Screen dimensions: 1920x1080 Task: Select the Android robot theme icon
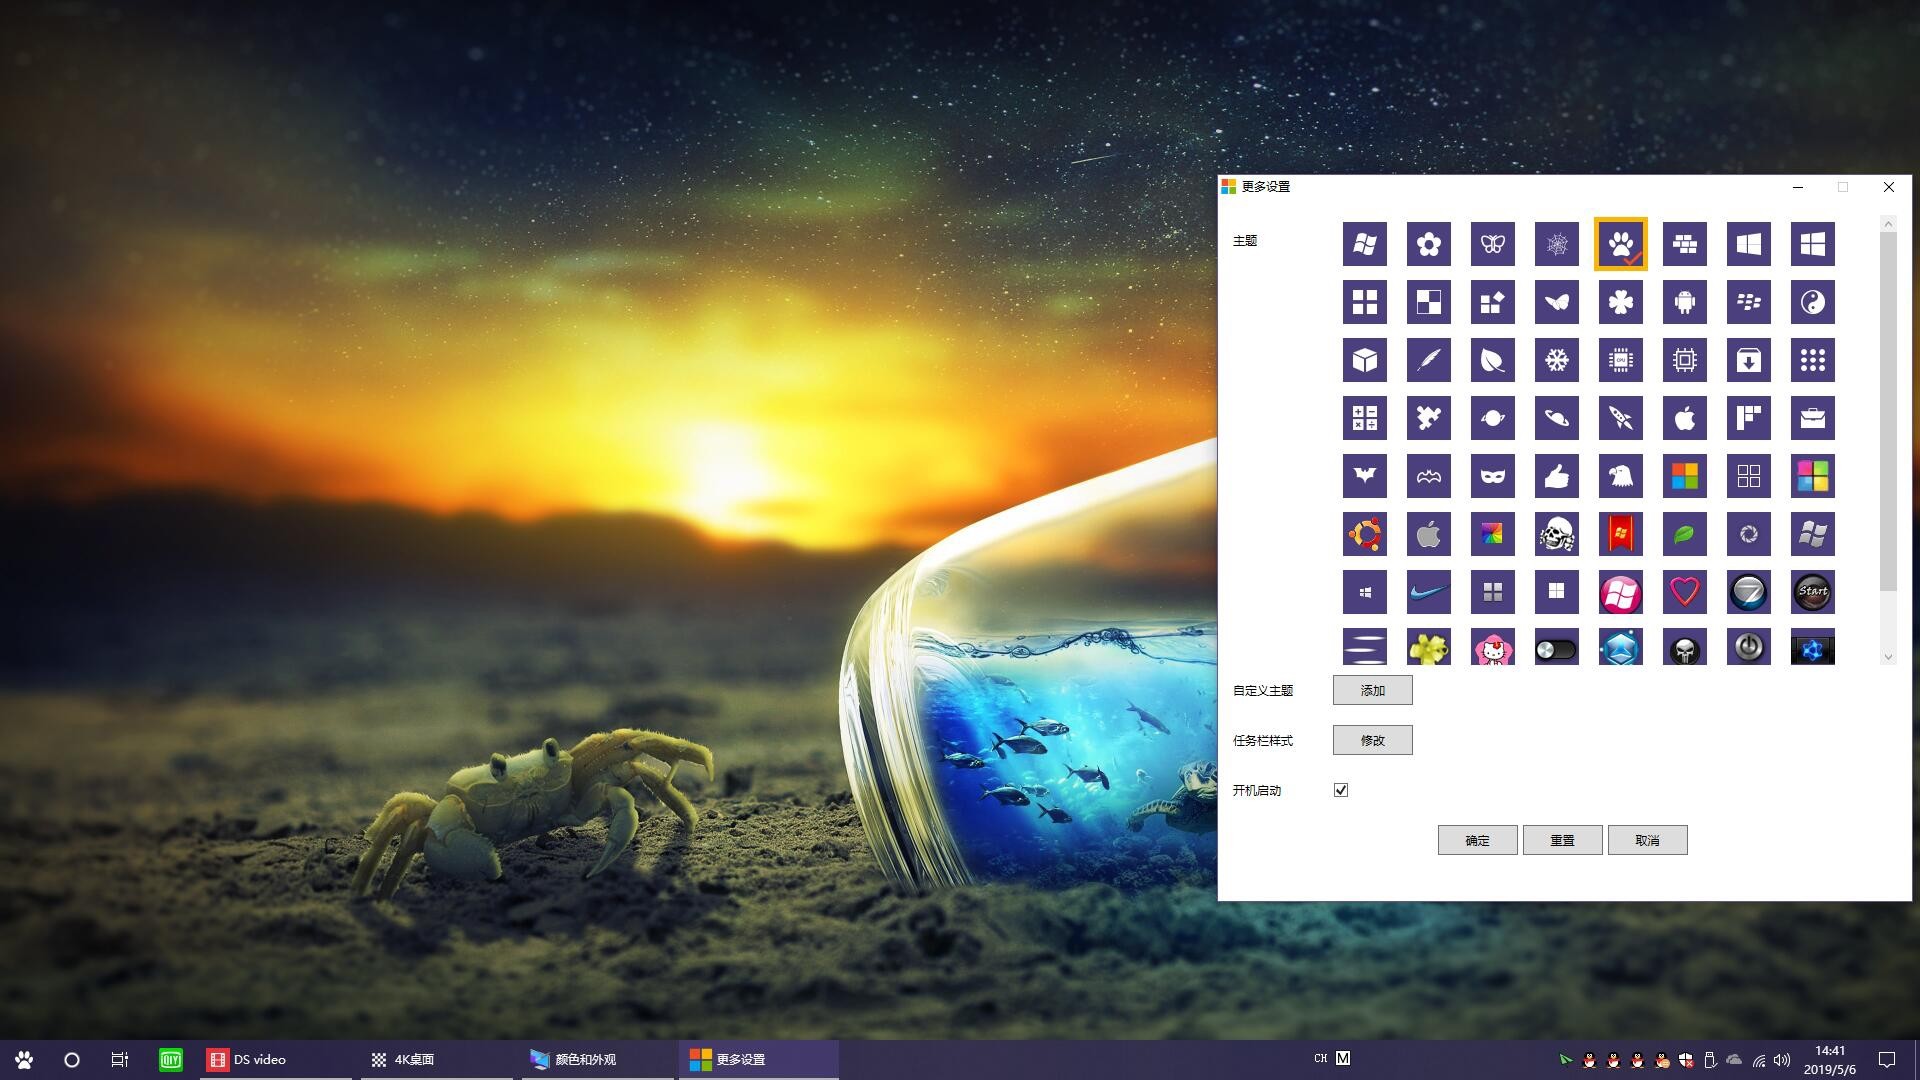click(x=1684, y=301)
